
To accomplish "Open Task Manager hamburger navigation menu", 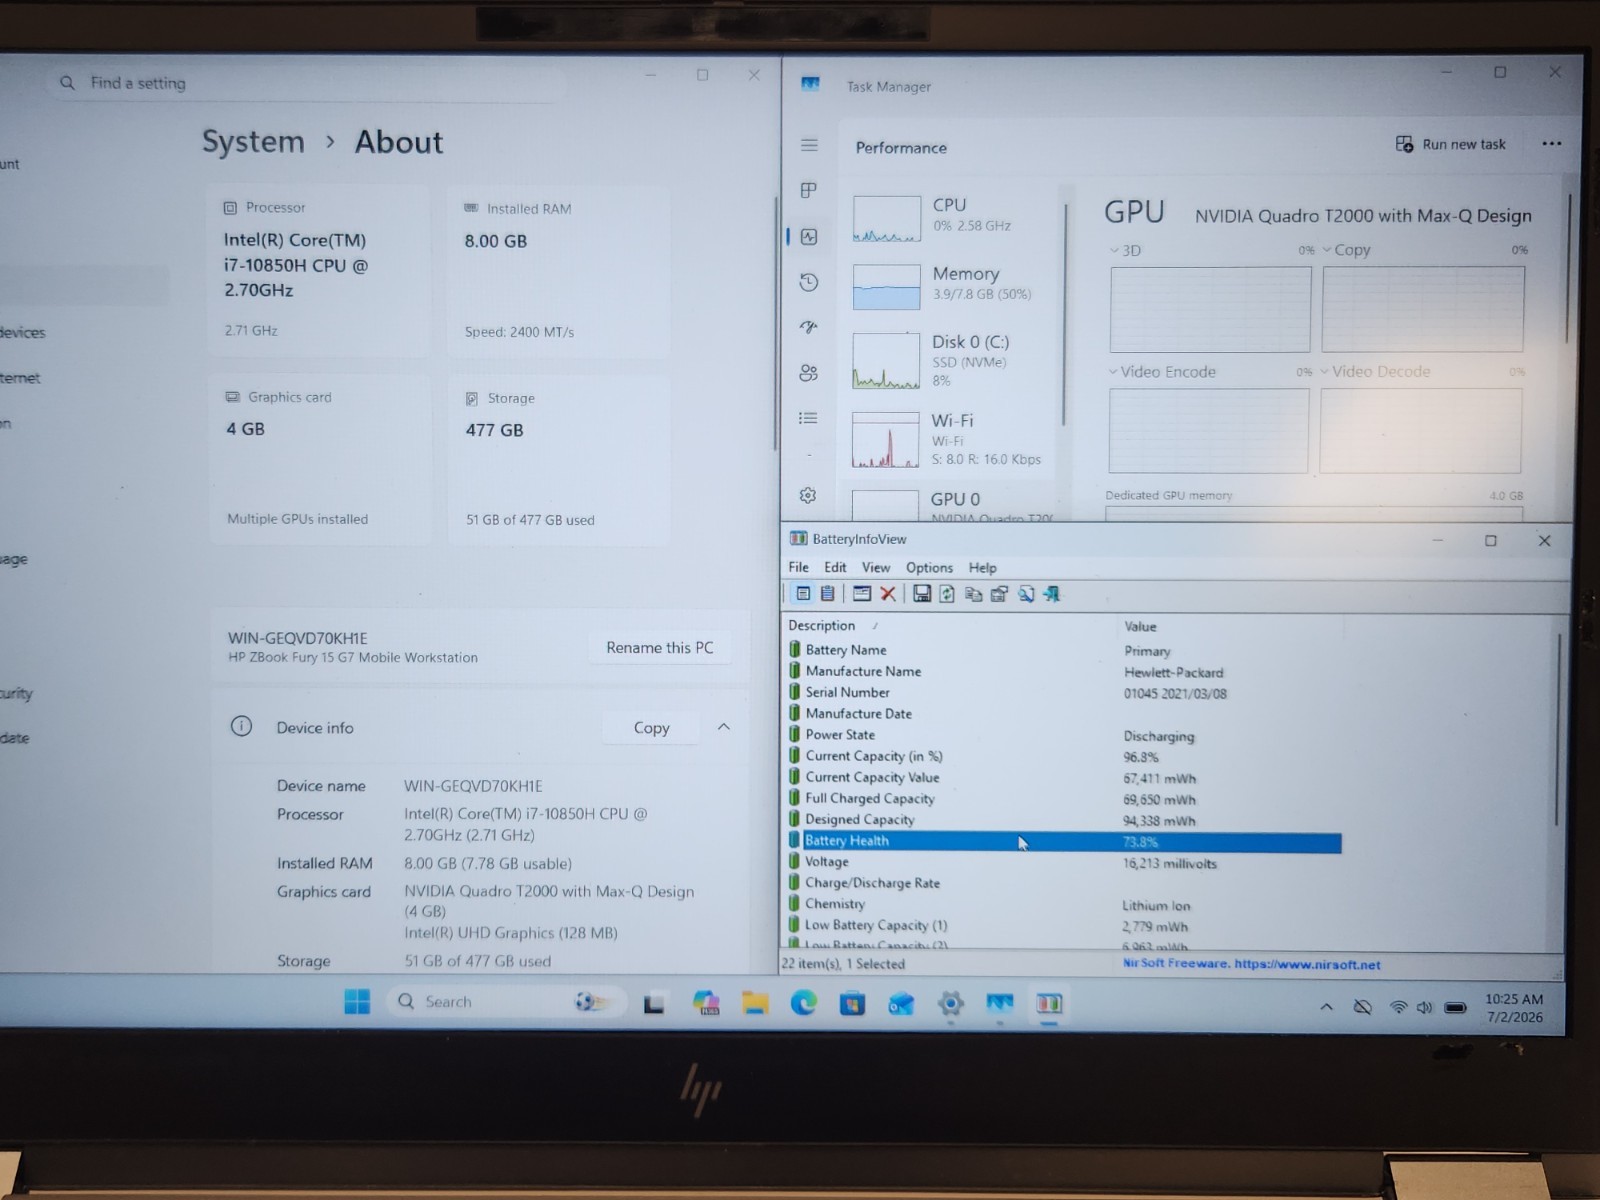I will click(x=809, y=145).
